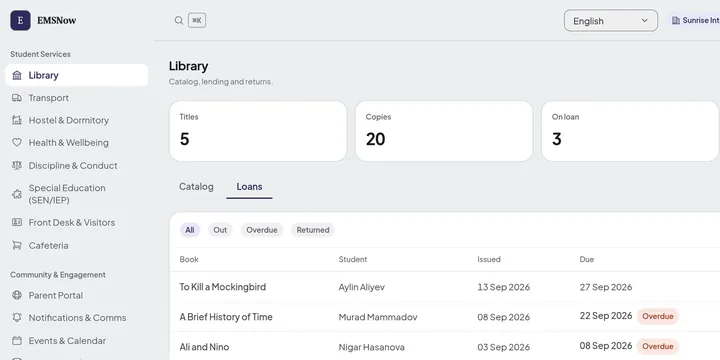The height and width of the screenshot is (360, 720).
Task: Click student Aylin Aliyev
Action: [361, 287]
